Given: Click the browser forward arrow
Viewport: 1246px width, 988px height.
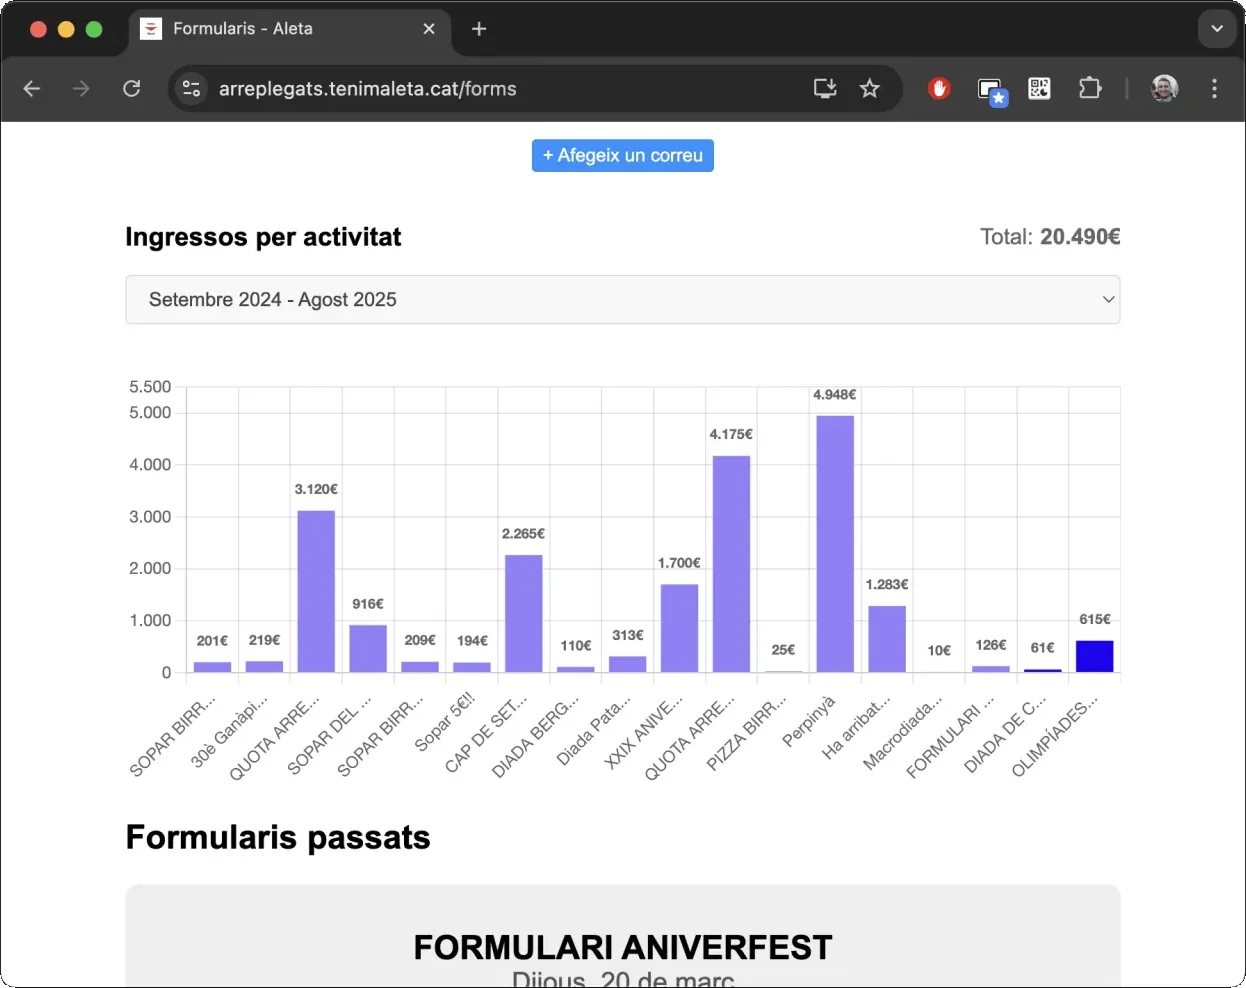Looking at the screenshot, I should [x=81, y=89].
